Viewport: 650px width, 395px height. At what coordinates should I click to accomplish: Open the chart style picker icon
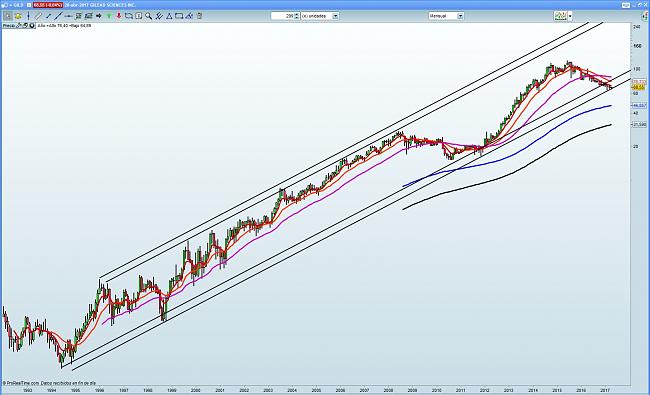[x=560, y=16]
